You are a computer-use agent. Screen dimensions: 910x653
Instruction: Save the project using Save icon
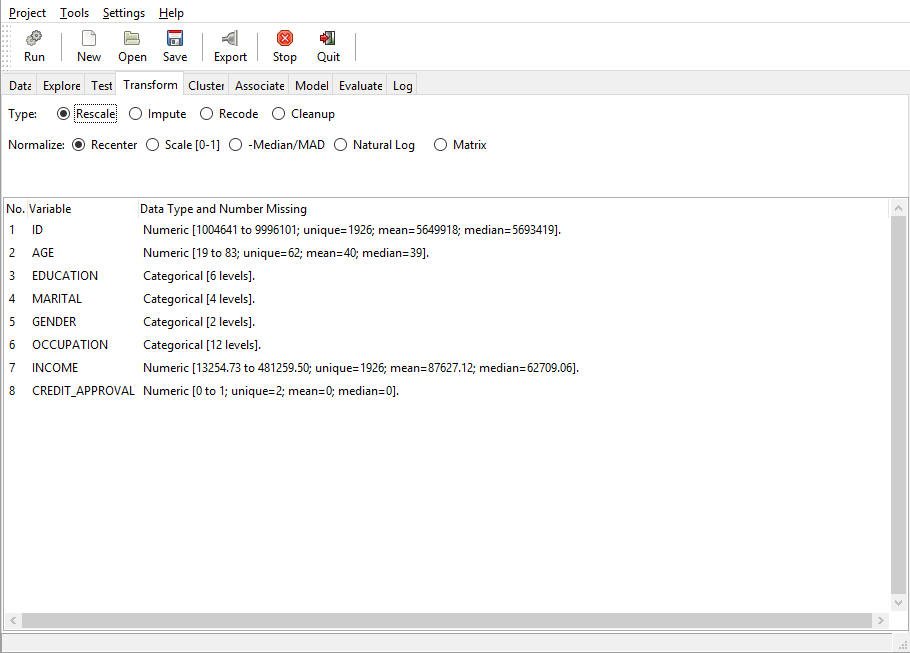coord(175,38)
